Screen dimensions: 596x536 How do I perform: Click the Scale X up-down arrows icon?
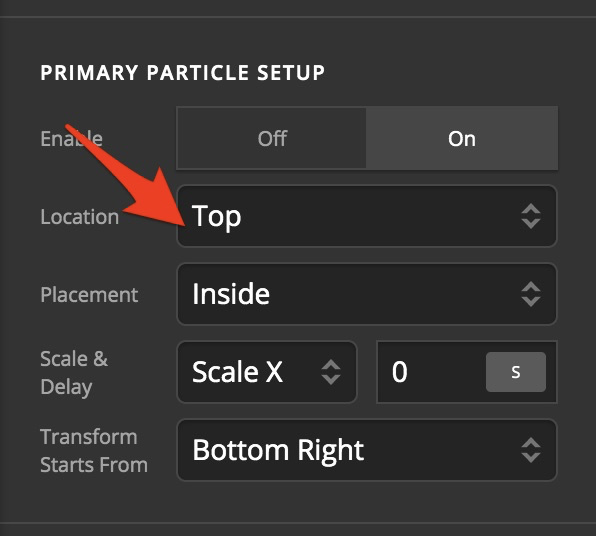[x=331, y=372]
